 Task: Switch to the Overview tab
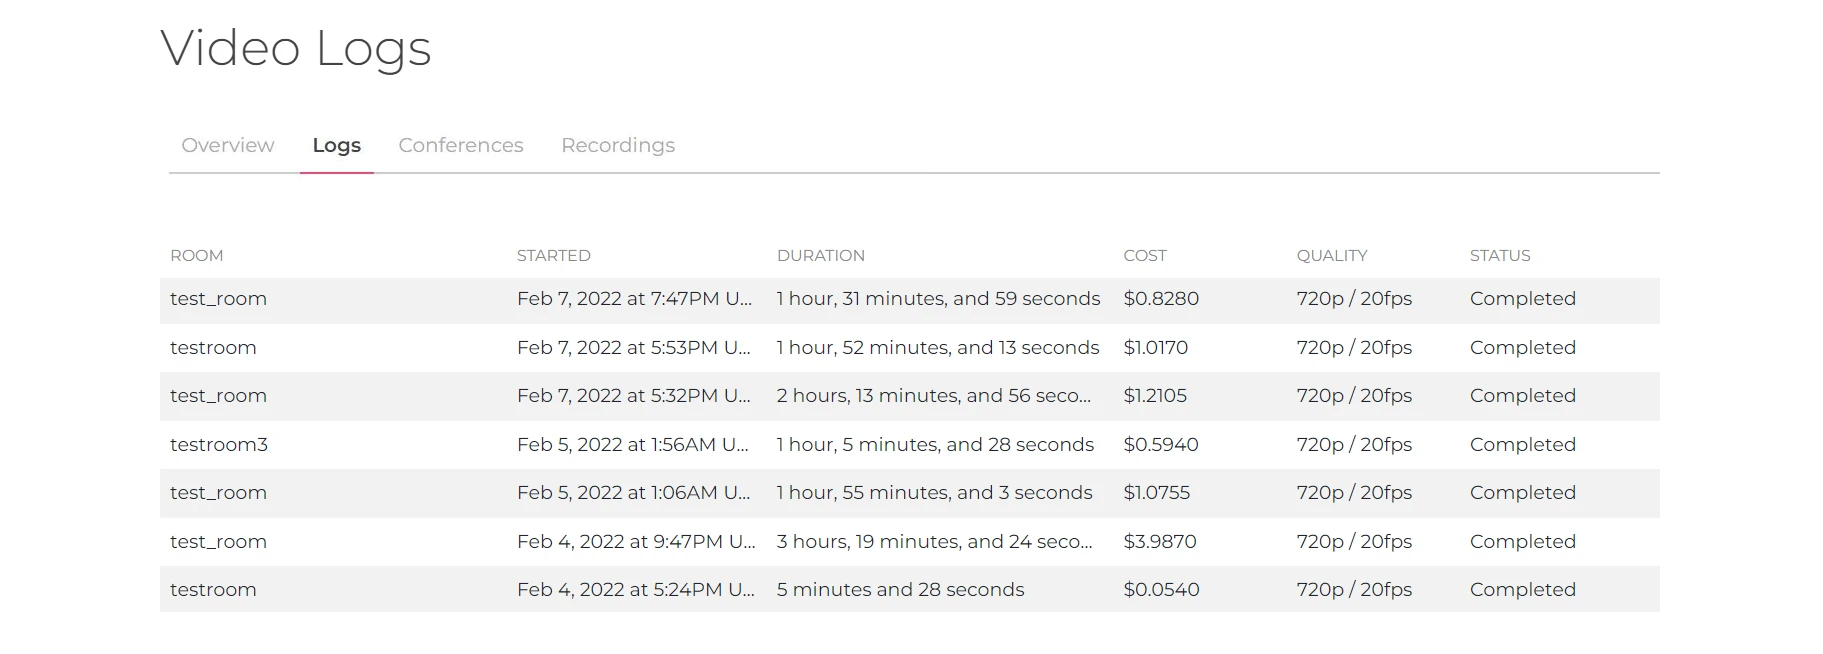tap(227, 145)
